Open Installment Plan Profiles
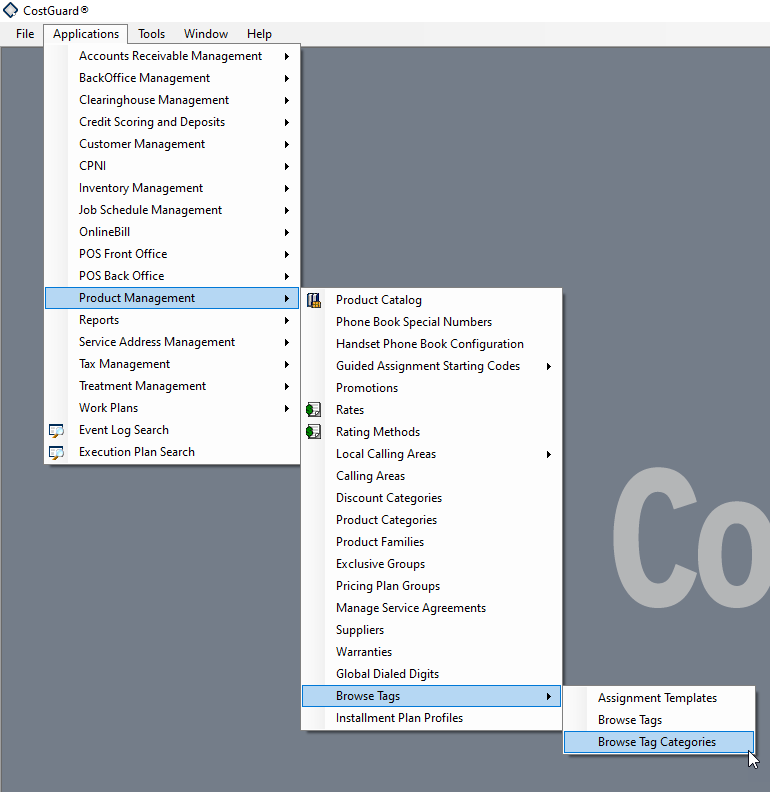The height and width of the screenshot is (792, 770). click(x=399, y=718)
